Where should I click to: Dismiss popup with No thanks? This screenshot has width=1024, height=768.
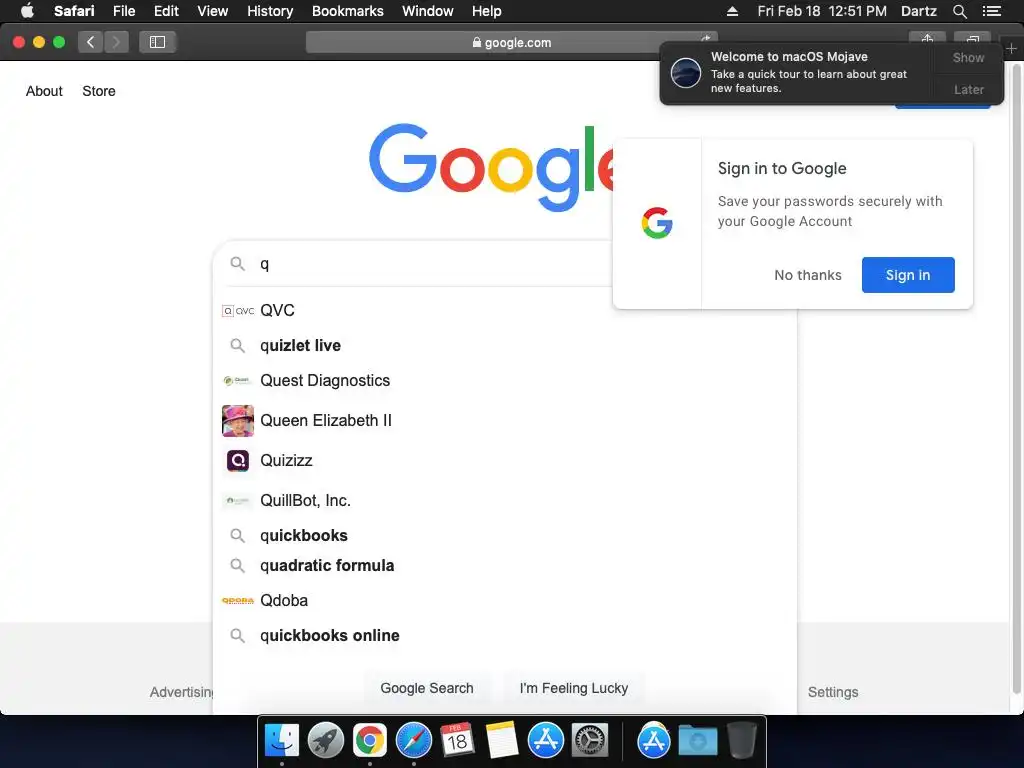point(808,275)
